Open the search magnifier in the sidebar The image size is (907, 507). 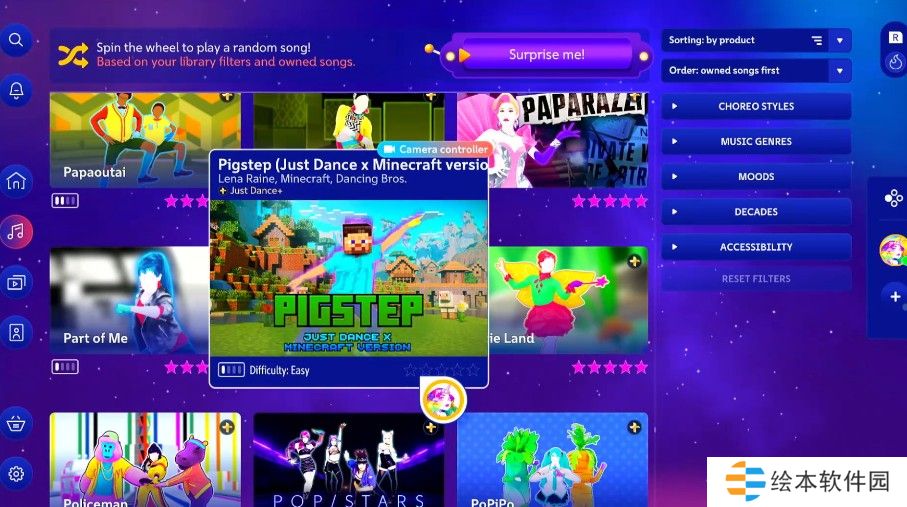16,41
